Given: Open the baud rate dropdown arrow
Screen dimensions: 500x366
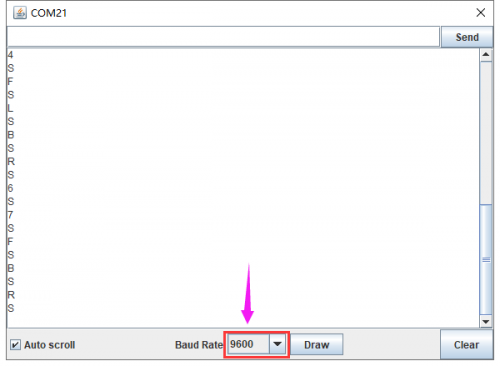Looking at the screenshot, I should coord(277,344).
